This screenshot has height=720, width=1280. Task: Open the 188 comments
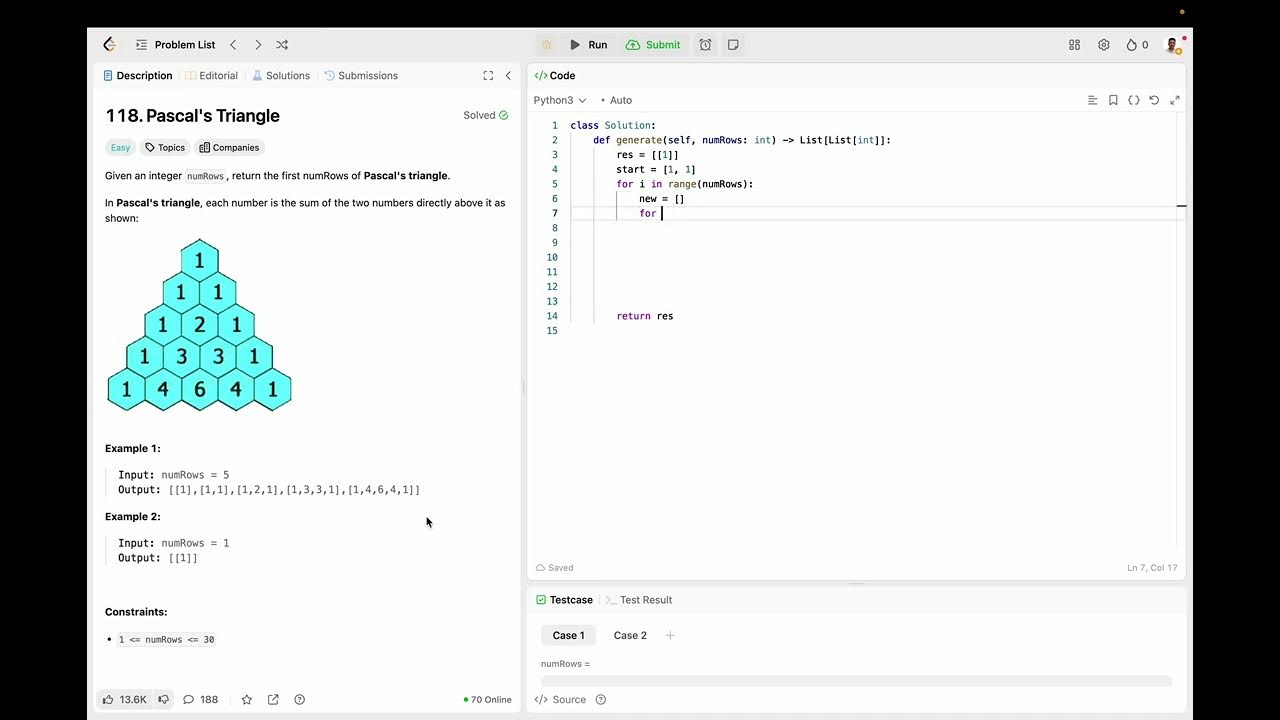pos(201,700)
